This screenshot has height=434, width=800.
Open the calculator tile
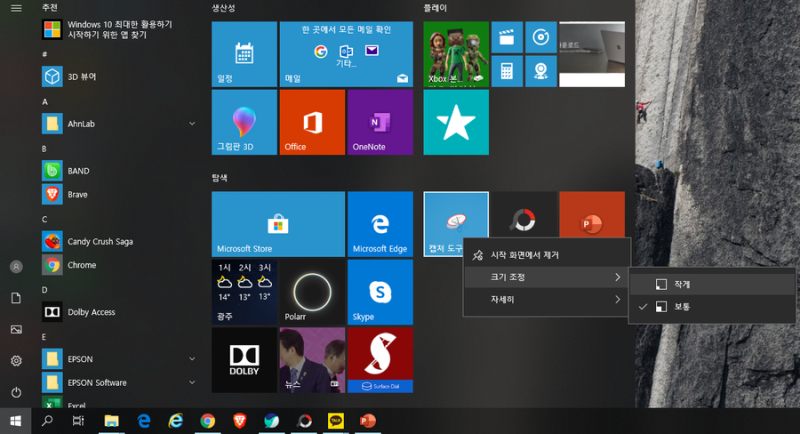pos(507,71)
